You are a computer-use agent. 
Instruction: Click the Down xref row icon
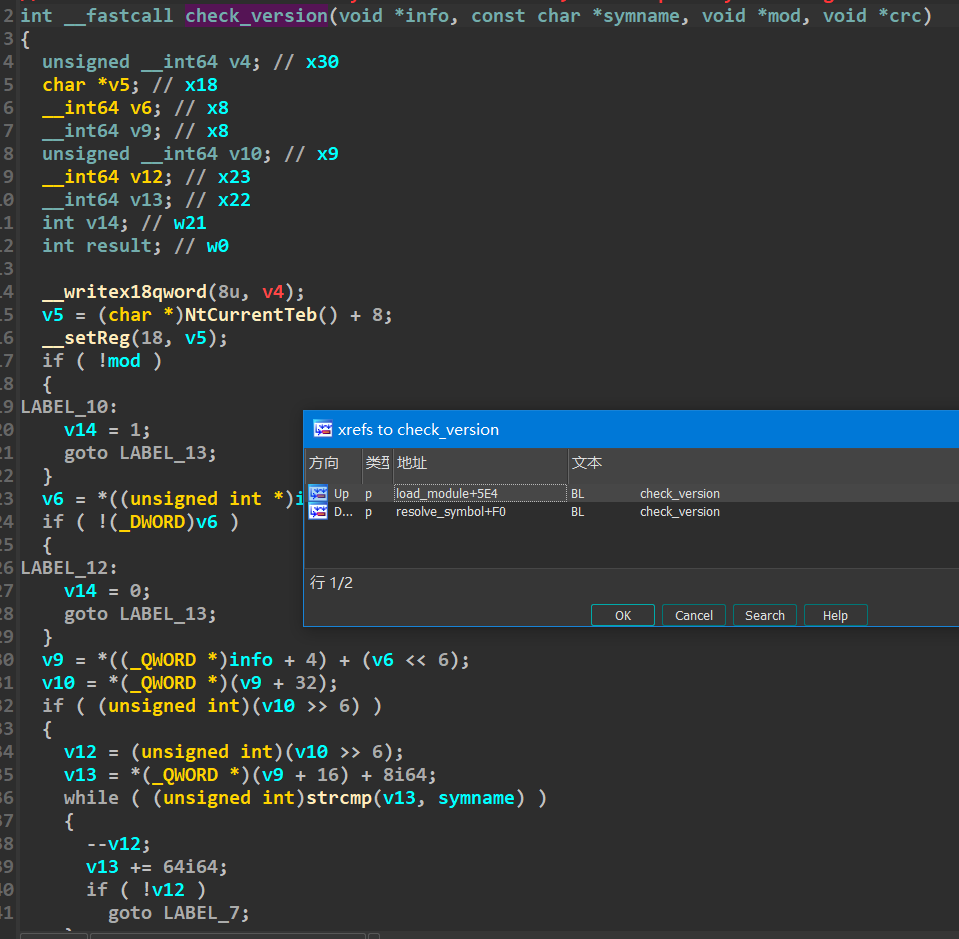[x=318, y=511]
